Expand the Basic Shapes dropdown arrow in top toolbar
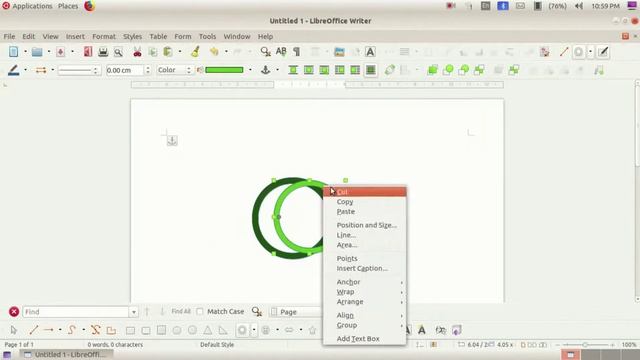Screen dimensions: 640x360 (x=590, y=52)
